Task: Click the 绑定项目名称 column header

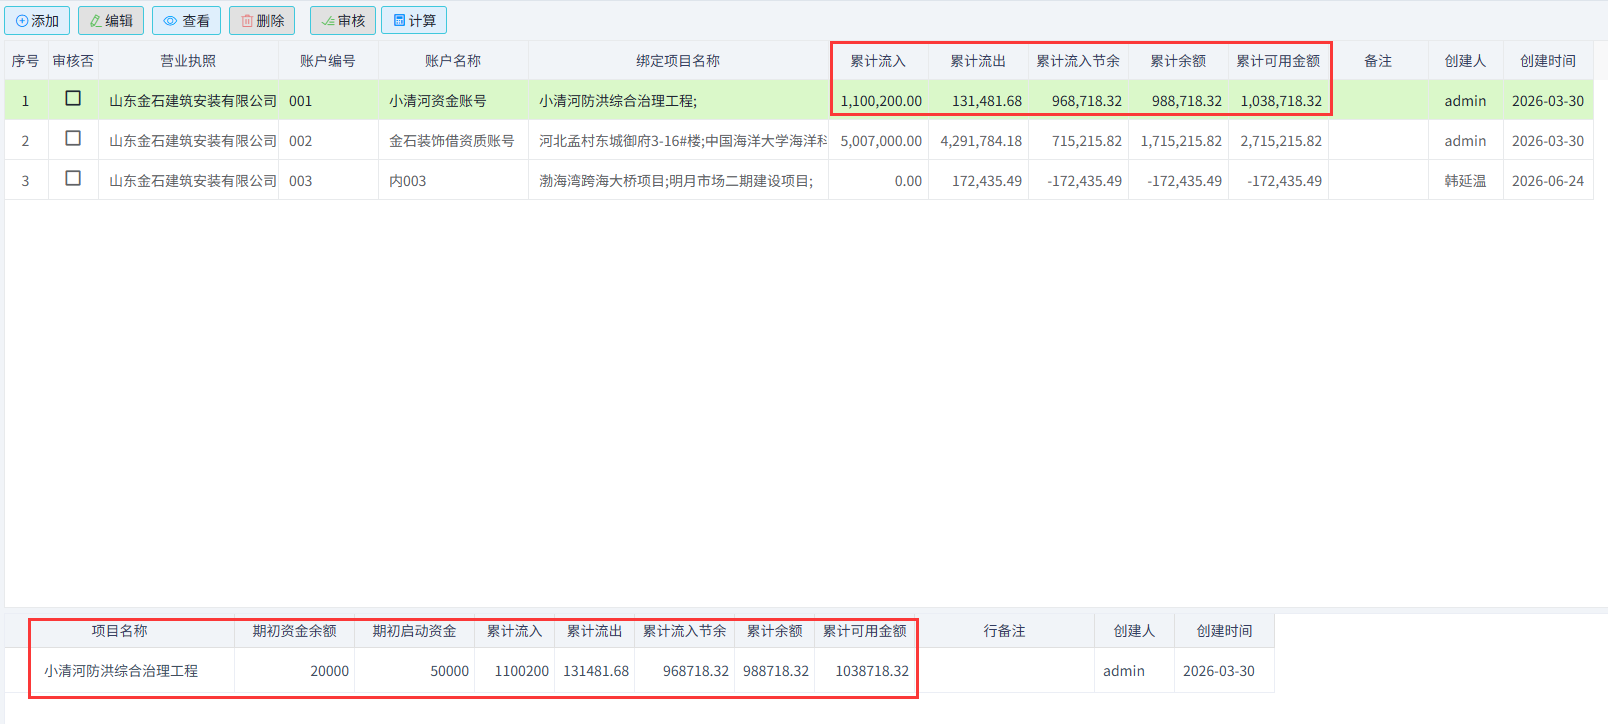Action: tap(678, 61)
